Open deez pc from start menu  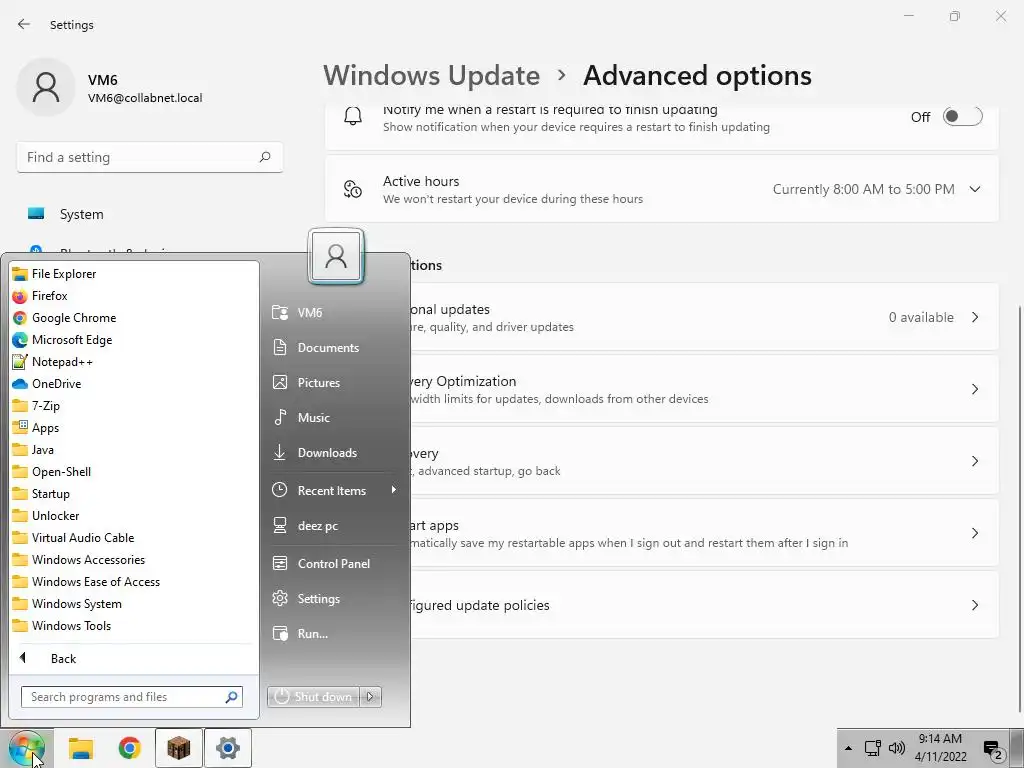[334, 526]
